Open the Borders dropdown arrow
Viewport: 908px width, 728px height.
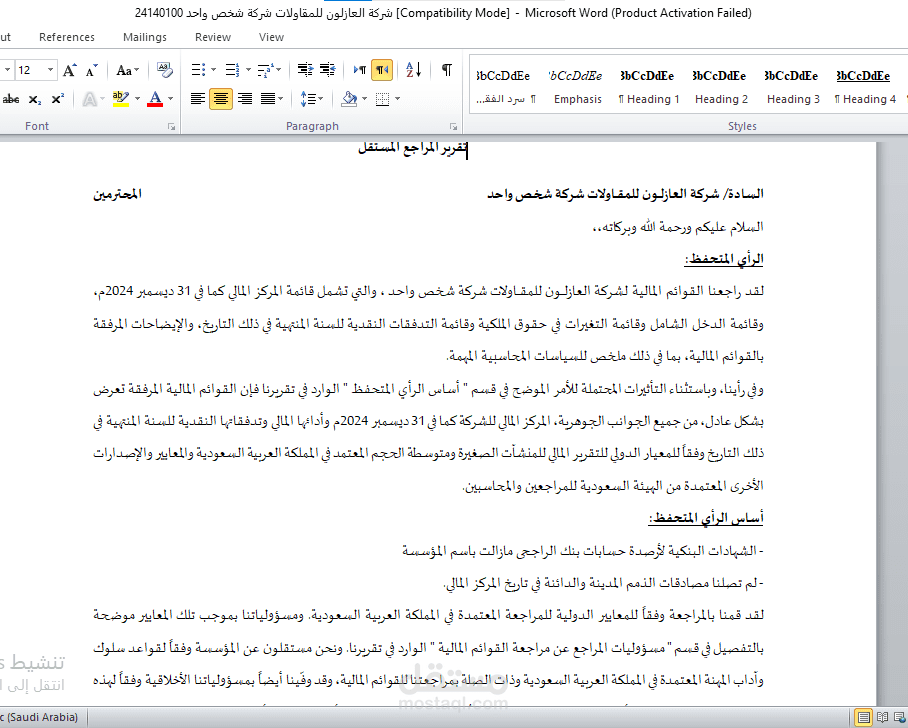[x=397, y=99]
